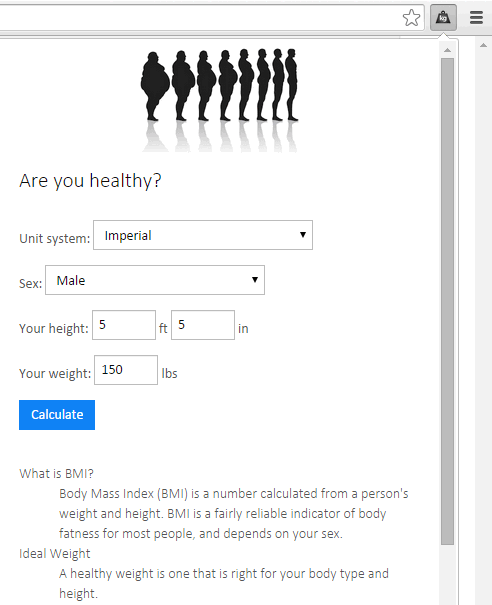Click the page scrollbar up arrow
Screen dimensions: 492x605
tap(484, 46)
